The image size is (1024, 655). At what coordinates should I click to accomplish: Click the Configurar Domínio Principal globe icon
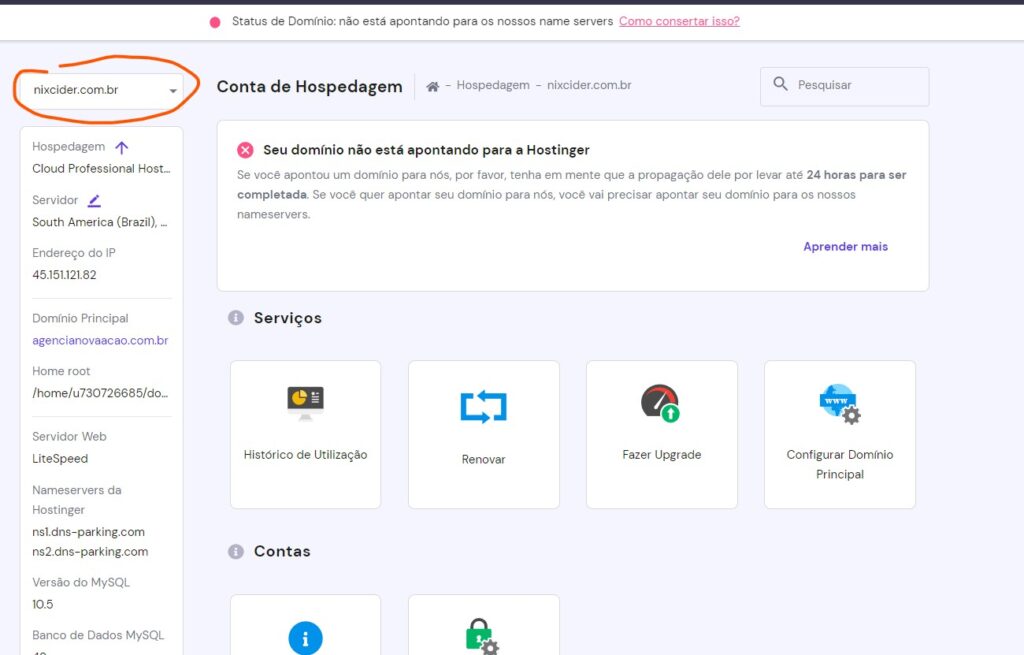(839, 404)
